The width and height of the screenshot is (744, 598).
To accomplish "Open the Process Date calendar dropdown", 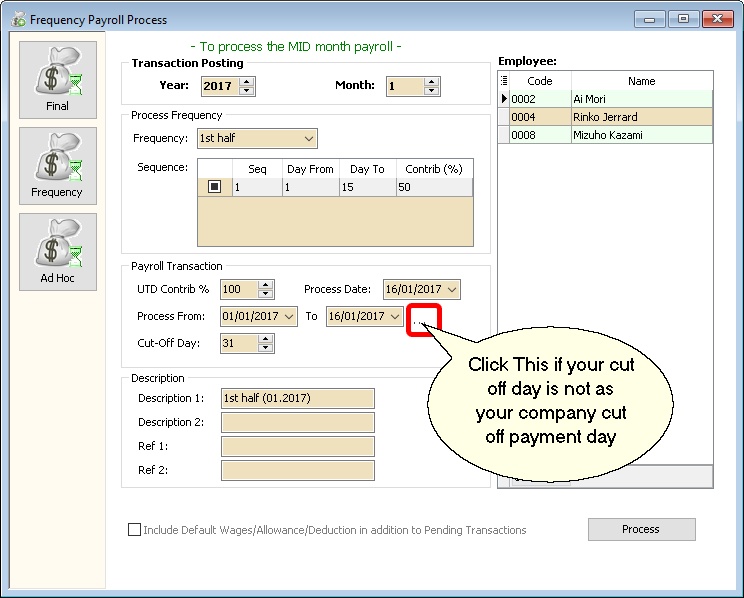I will pos(452,289).
